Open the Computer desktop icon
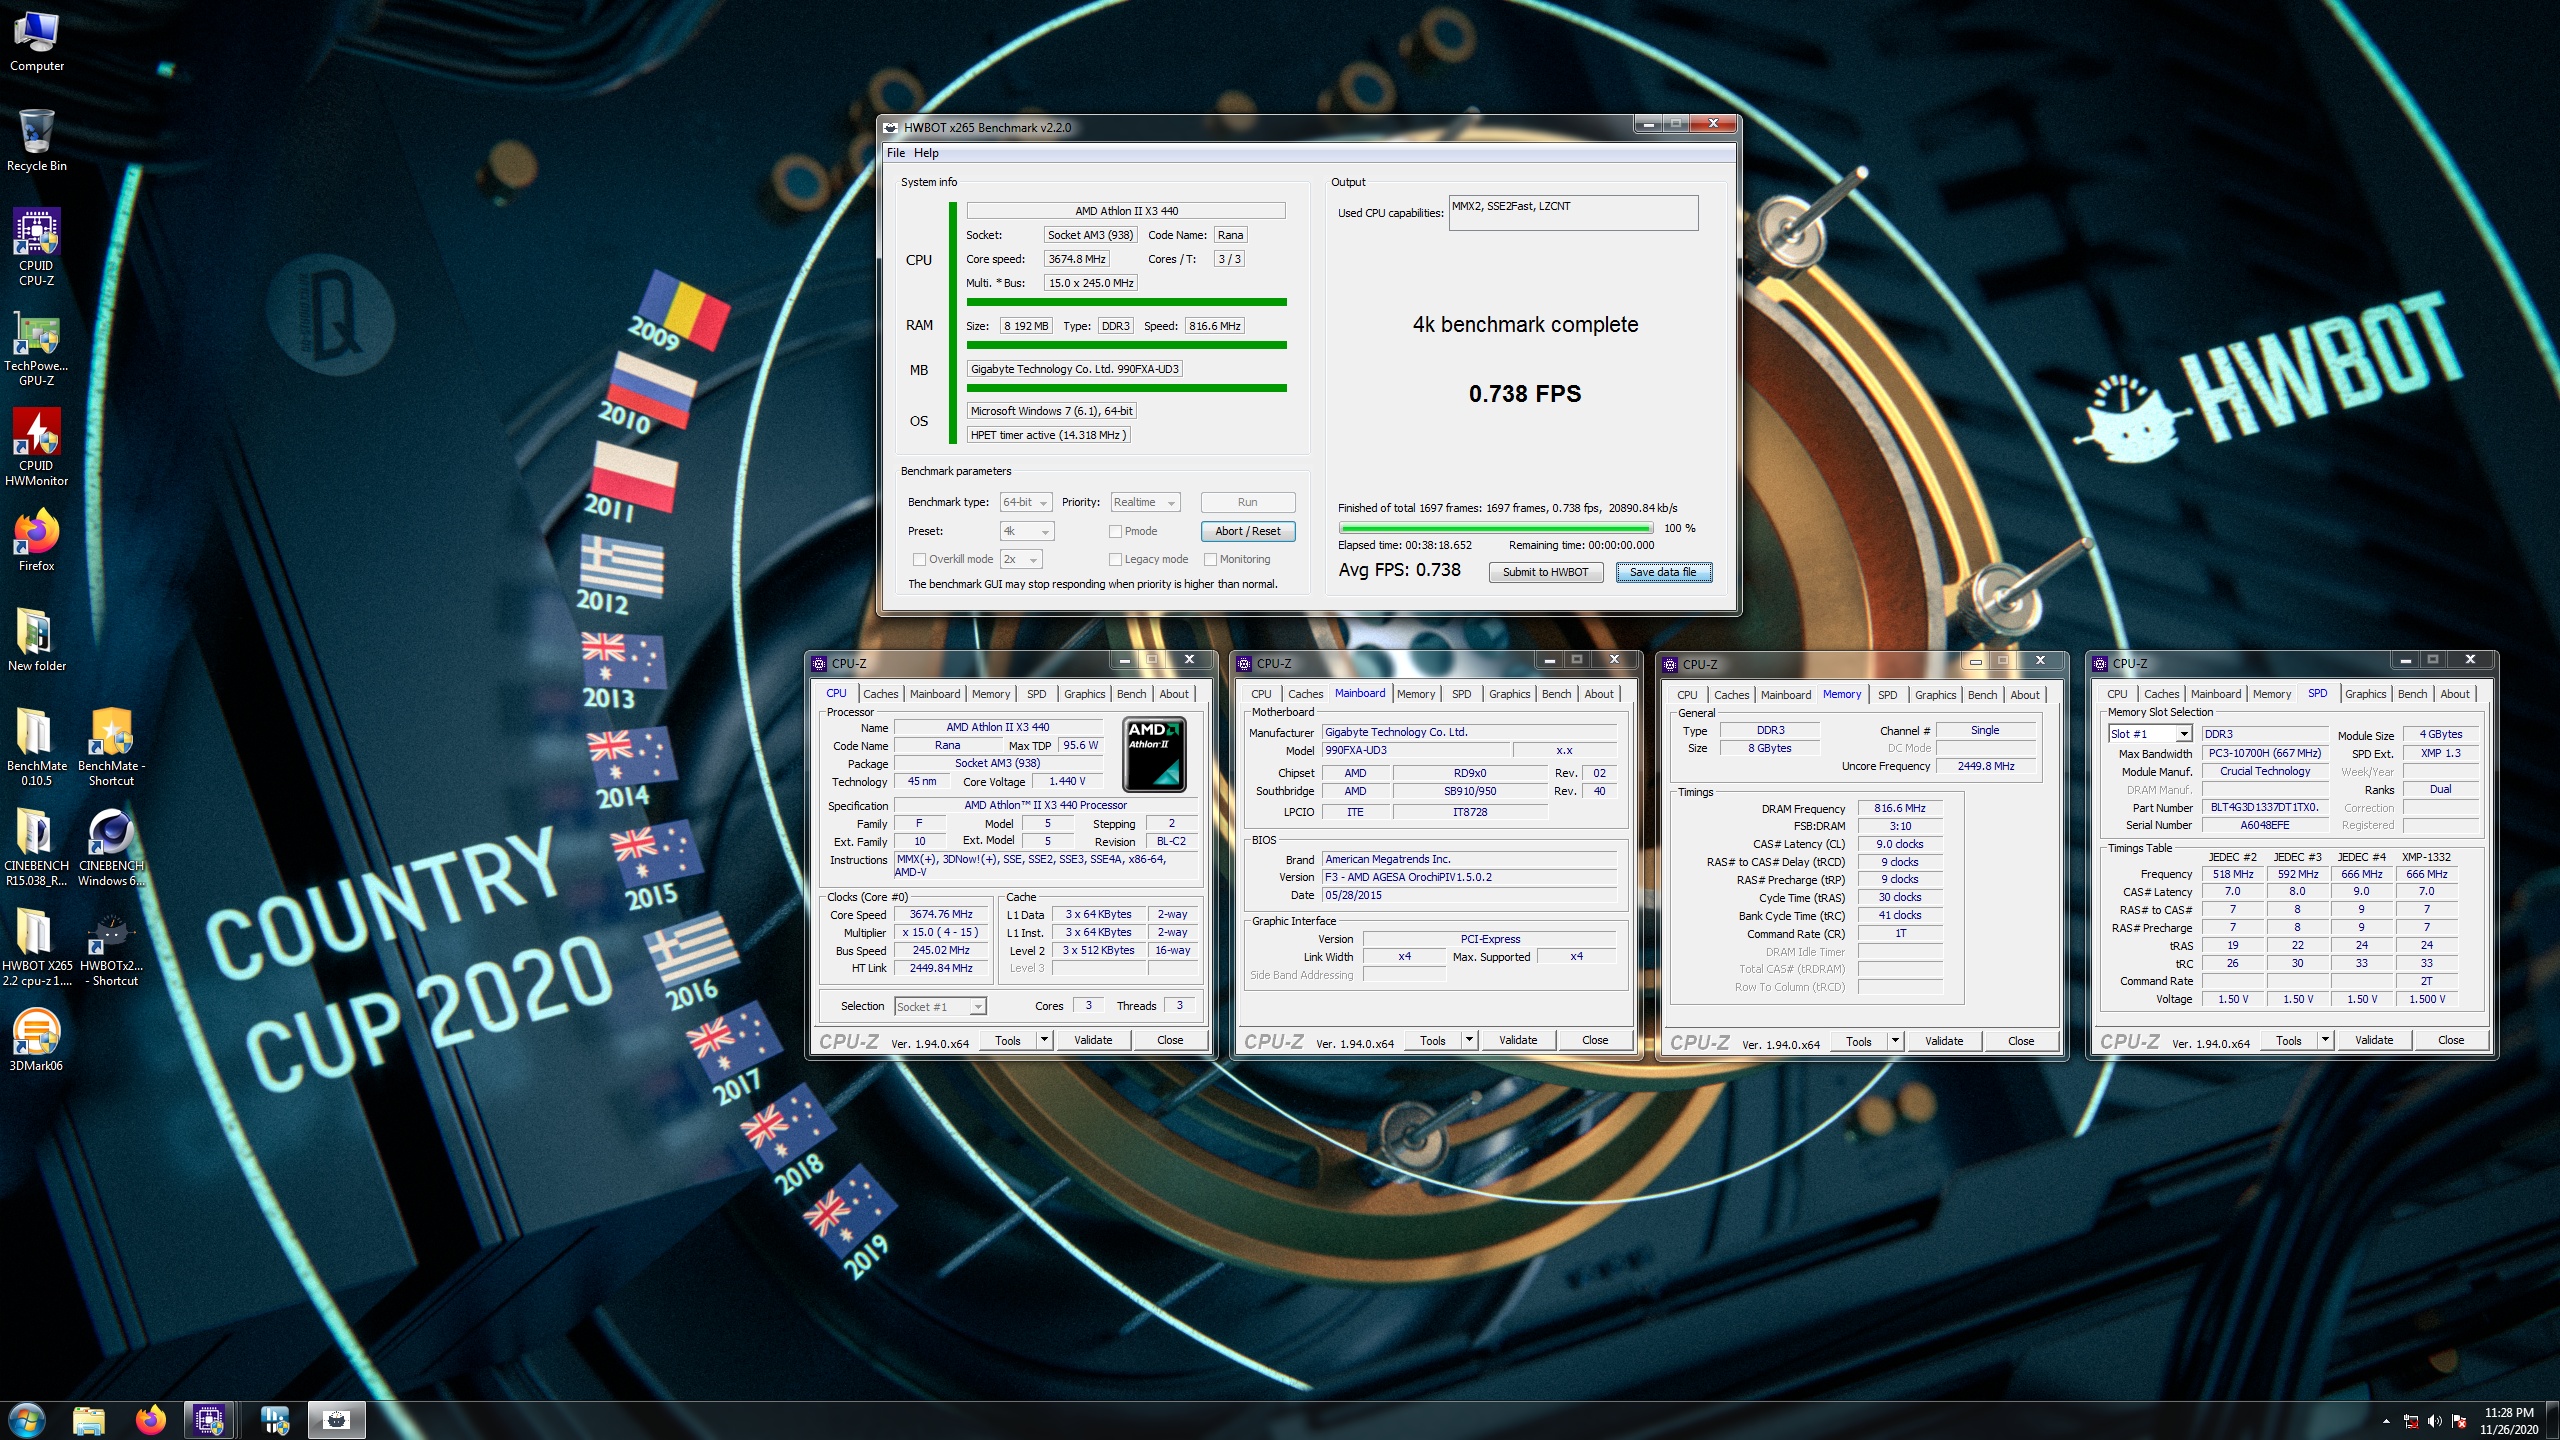Viewport: 2560px width, 1440px height. 37,42
